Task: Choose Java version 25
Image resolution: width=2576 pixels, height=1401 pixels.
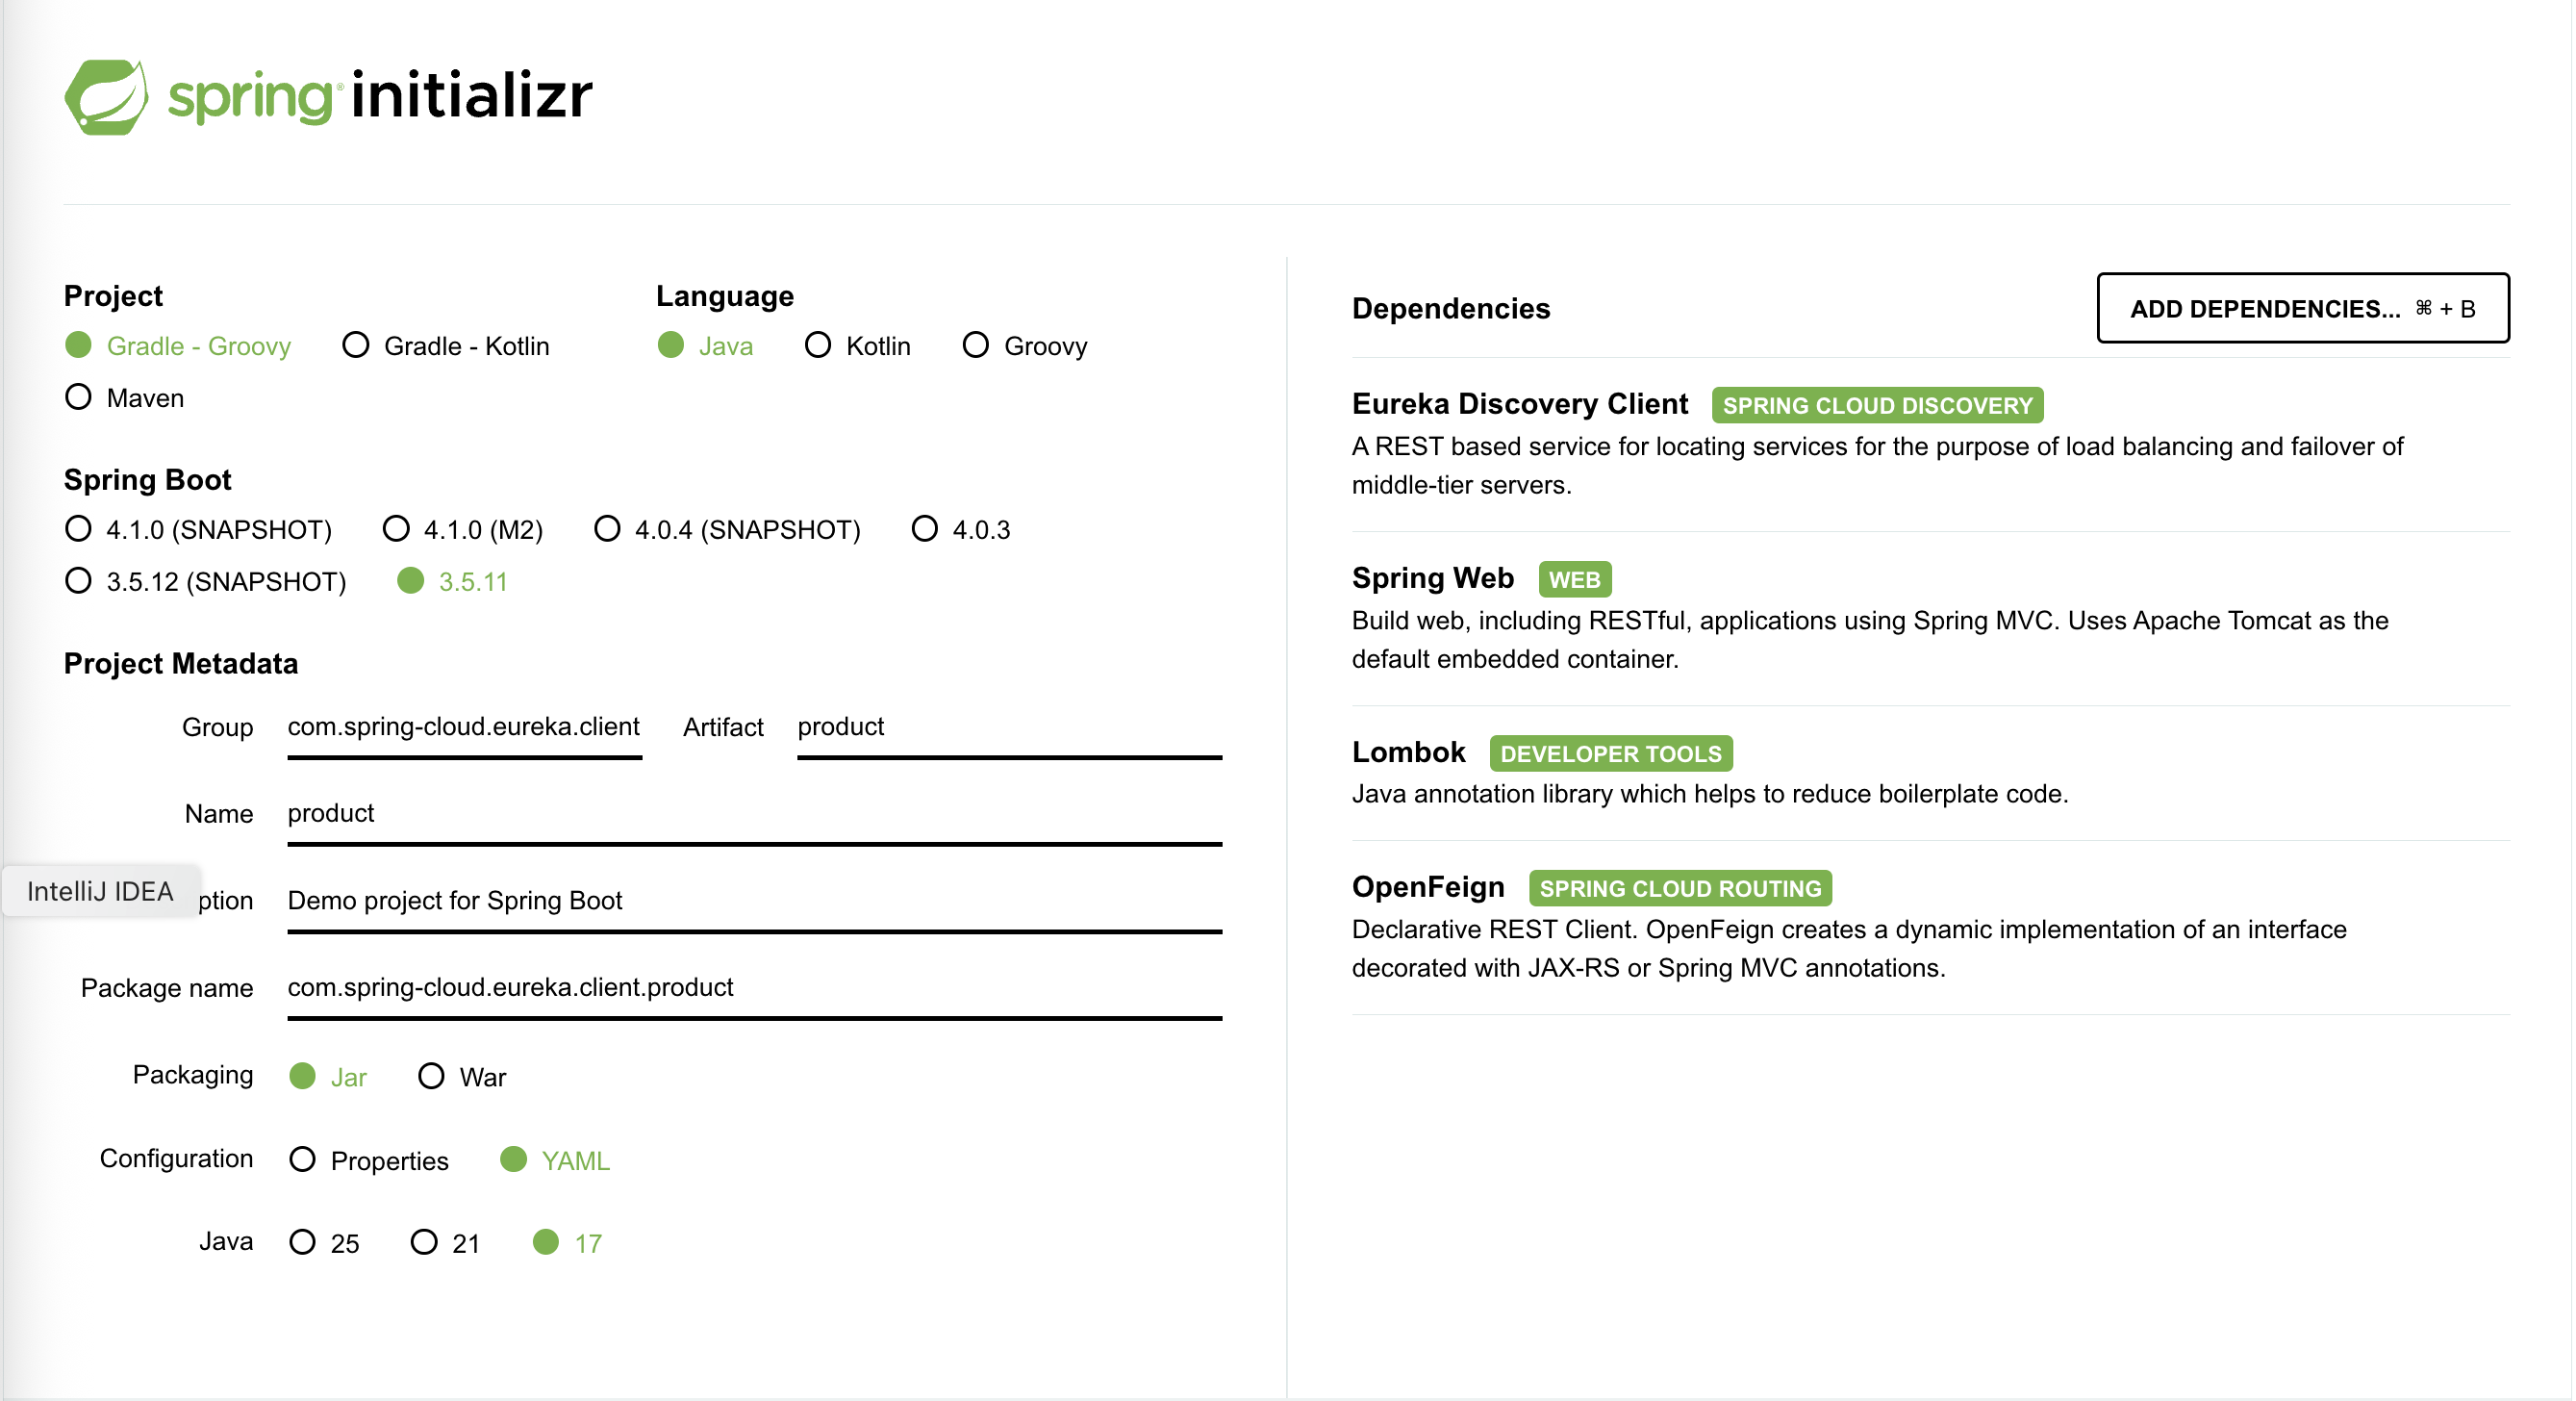Action: (x=324, y=1243)
